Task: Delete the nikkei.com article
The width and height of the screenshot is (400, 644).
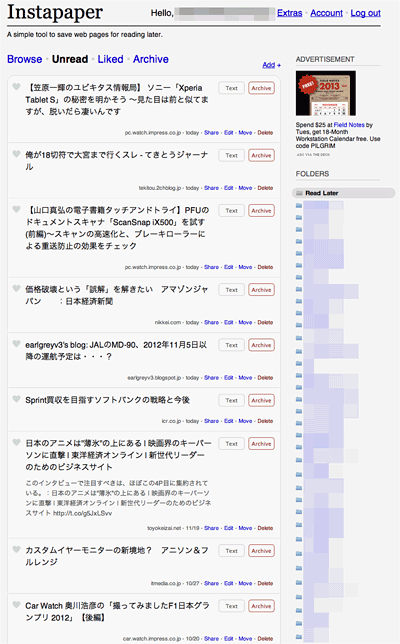Action: 265,323
